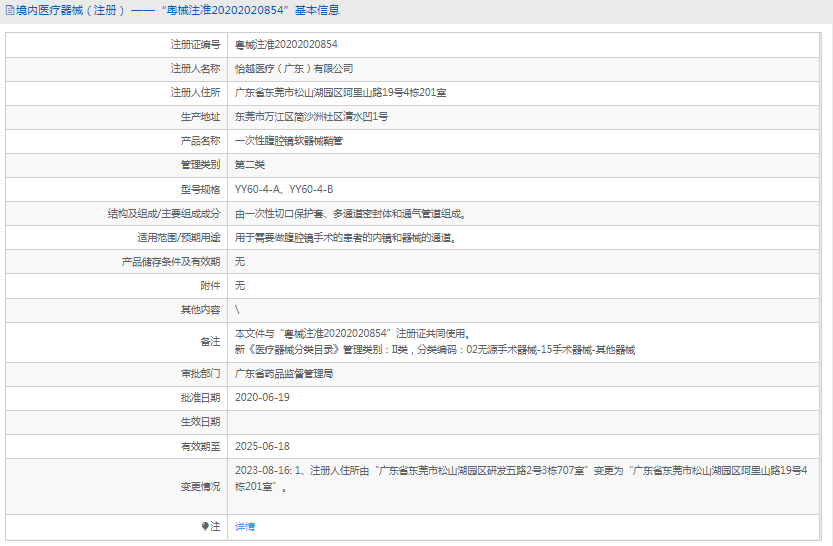Select the 注册人住所 address ending in 4栋201室
The width and height of the screenshot is (833, 546).
(341, 92)
